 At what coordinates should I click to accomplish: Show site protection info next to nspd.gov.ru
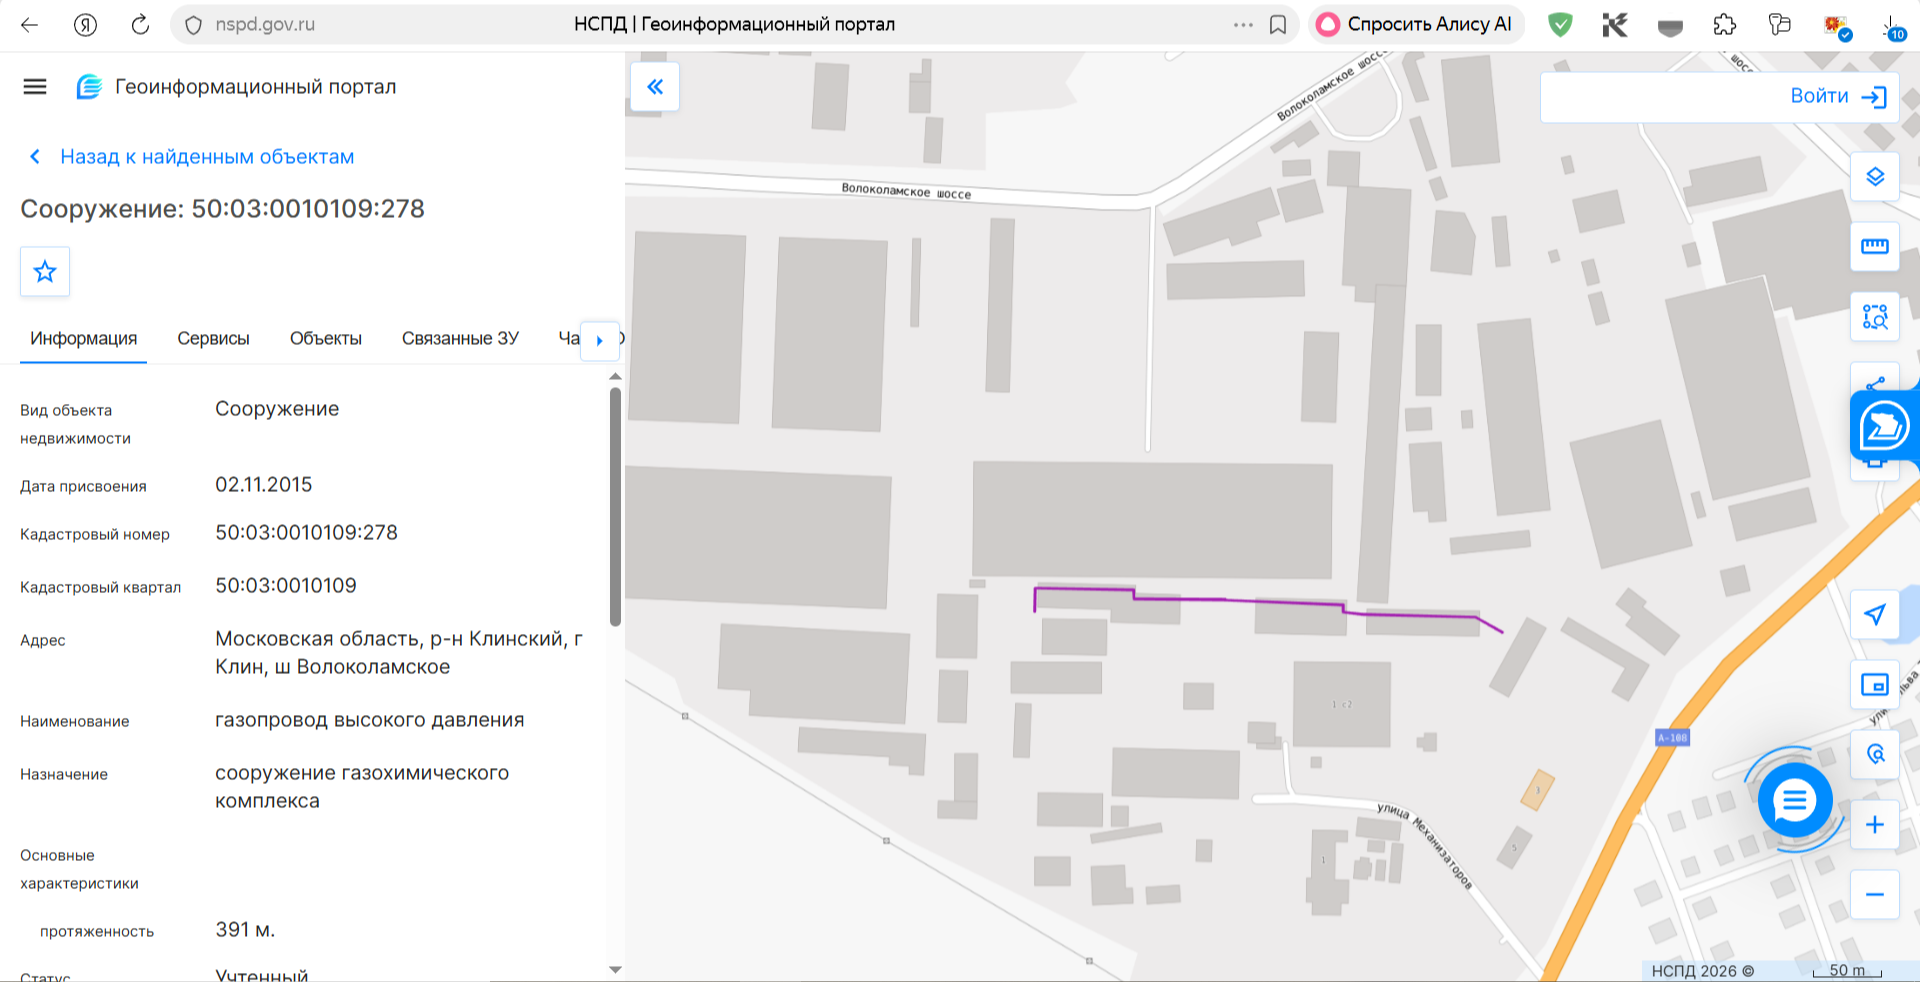click(194, 25)
